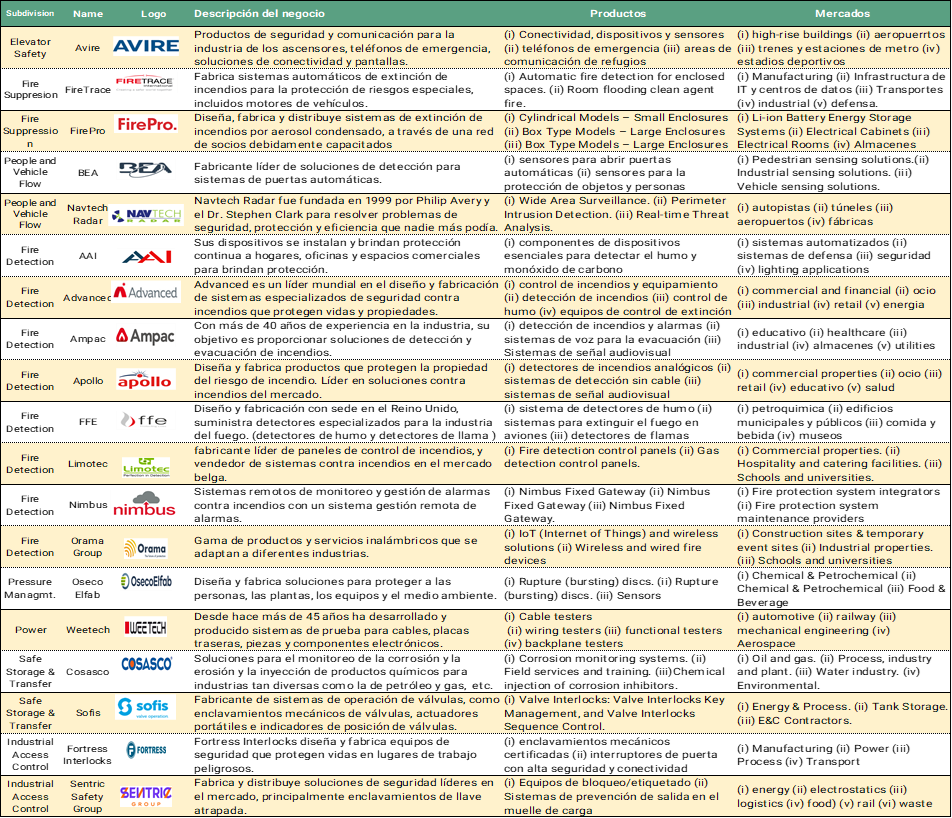
Task: Click the Ampac name cell
Action: click(87, 339)
